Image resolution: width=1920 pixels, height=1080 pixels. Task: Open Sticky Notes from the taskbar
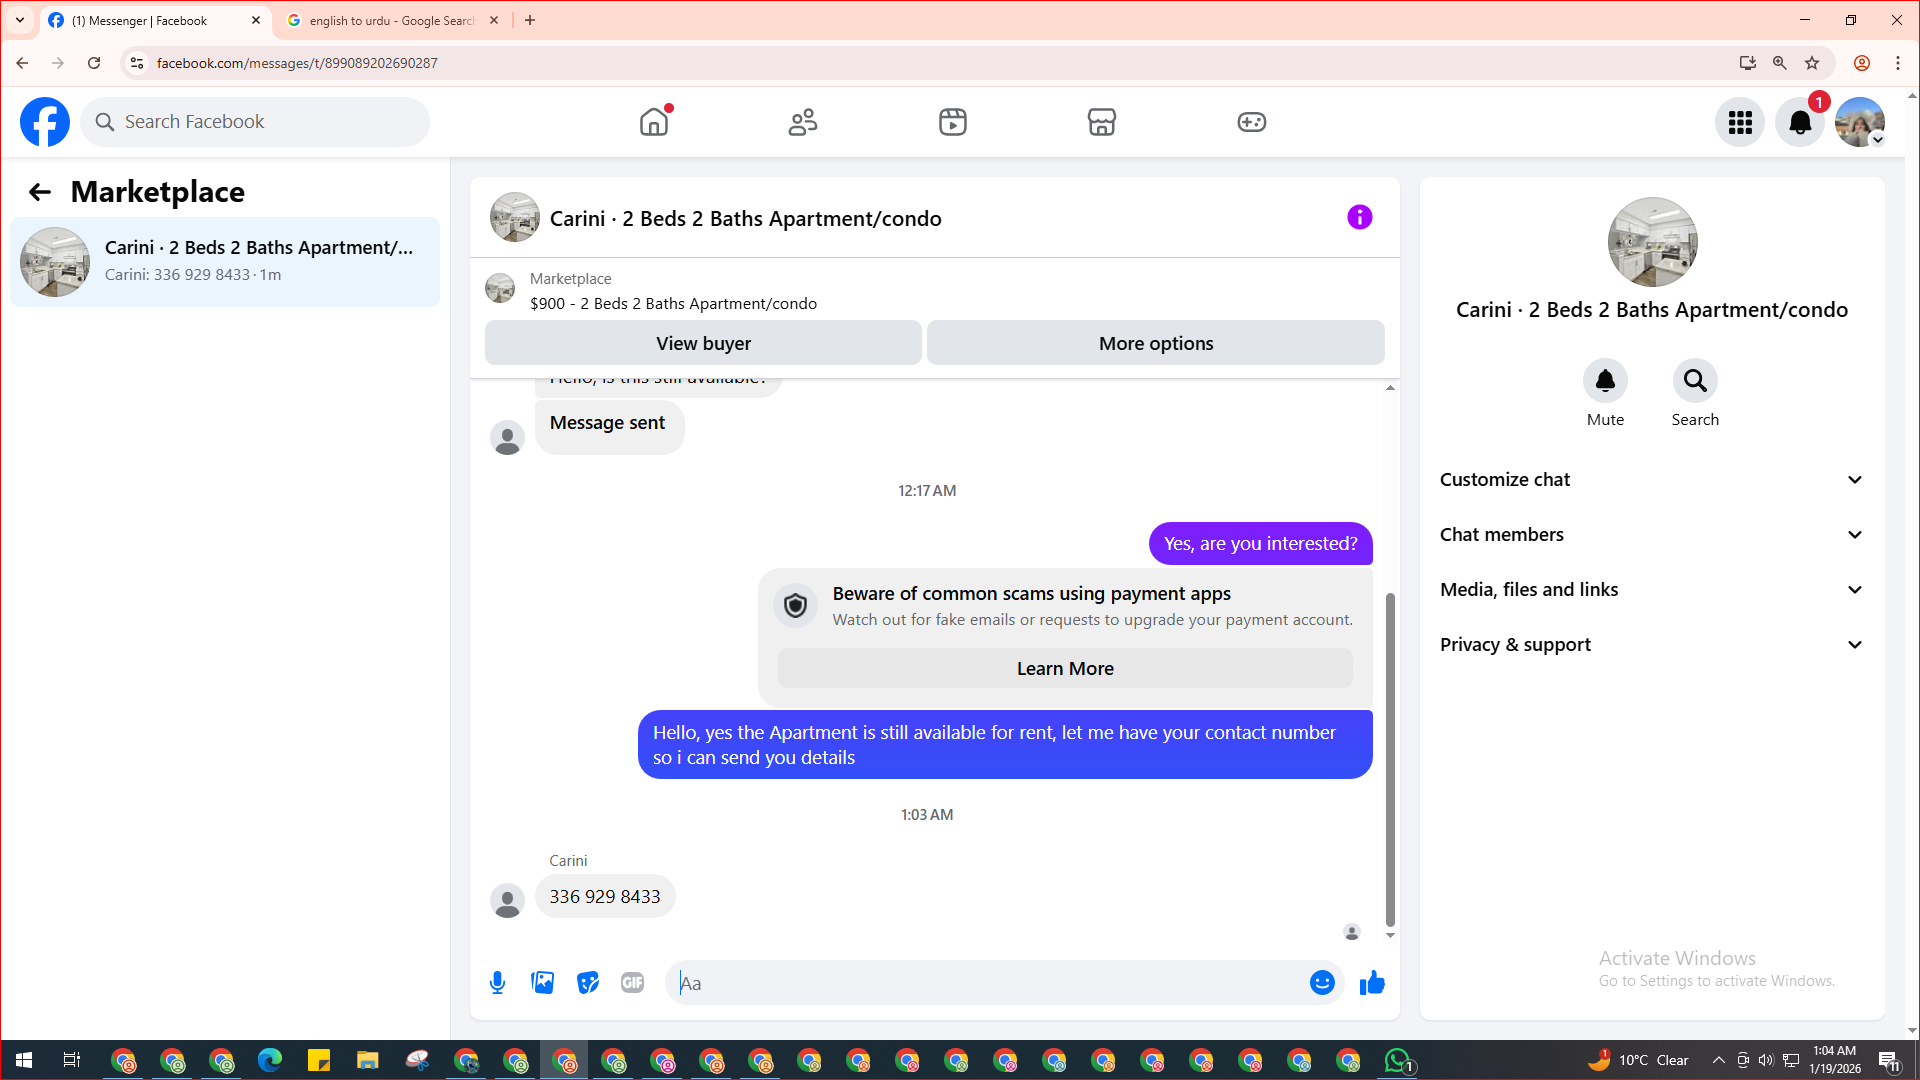pyautogui.click(x=319, y=1060)
